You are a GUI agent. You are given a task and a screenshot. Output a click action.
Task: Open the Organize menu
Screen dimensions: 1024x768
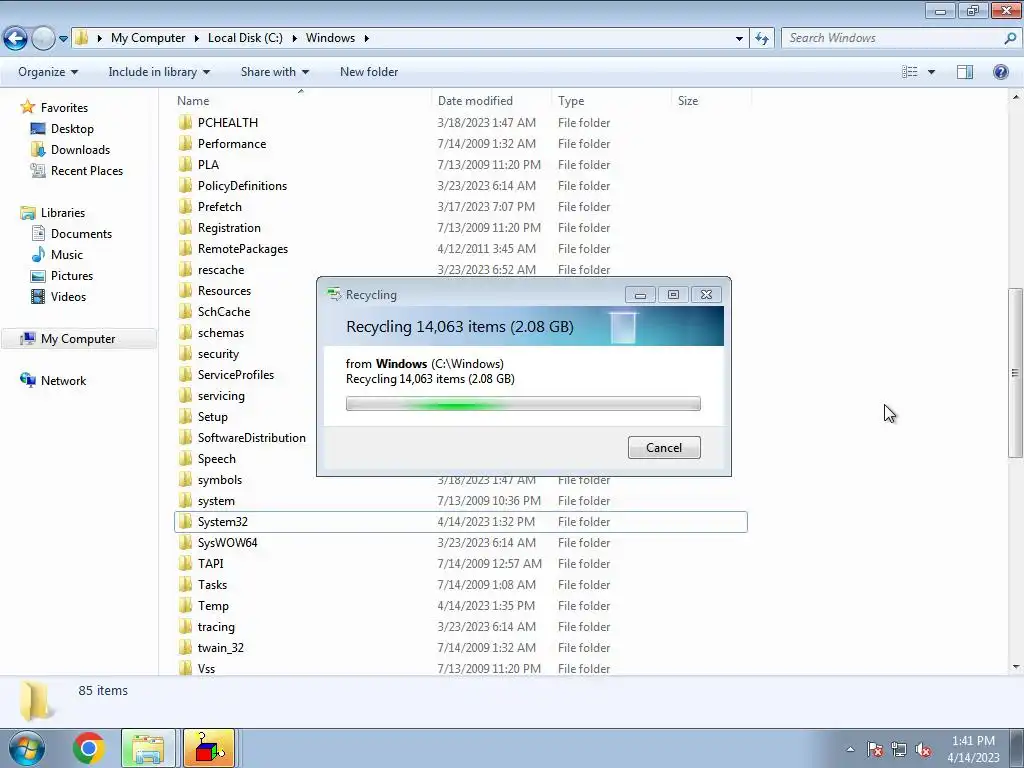[x=48, y=72]
